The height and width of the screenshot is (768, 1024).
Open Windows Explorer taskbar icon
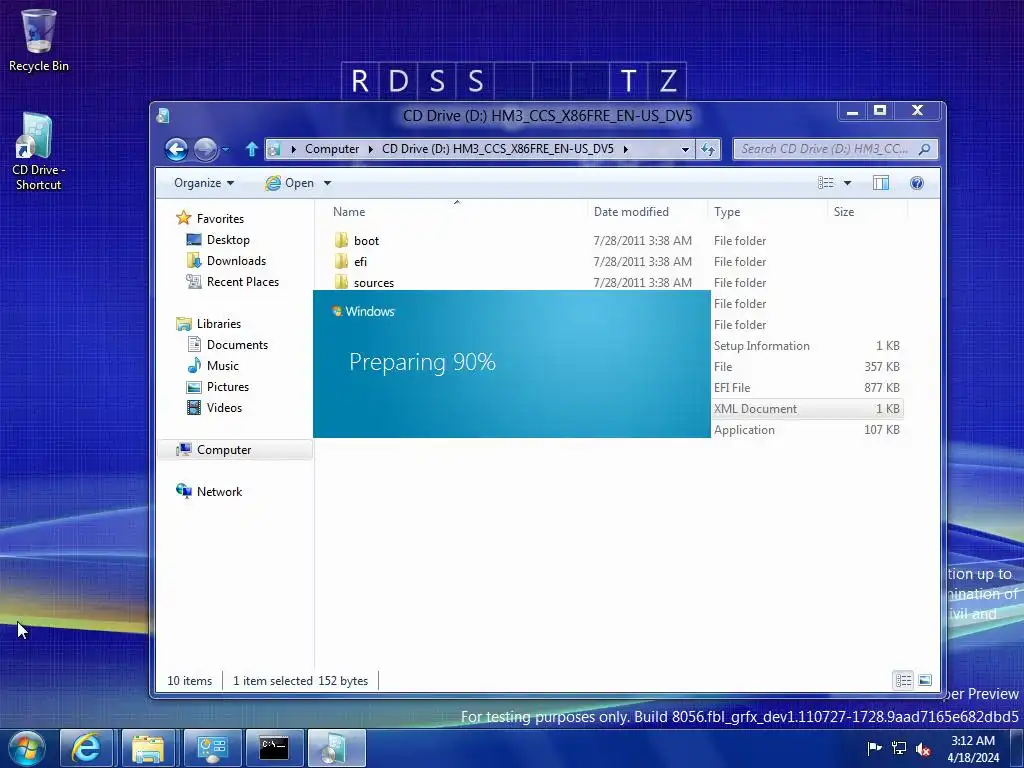pos(148,748)
